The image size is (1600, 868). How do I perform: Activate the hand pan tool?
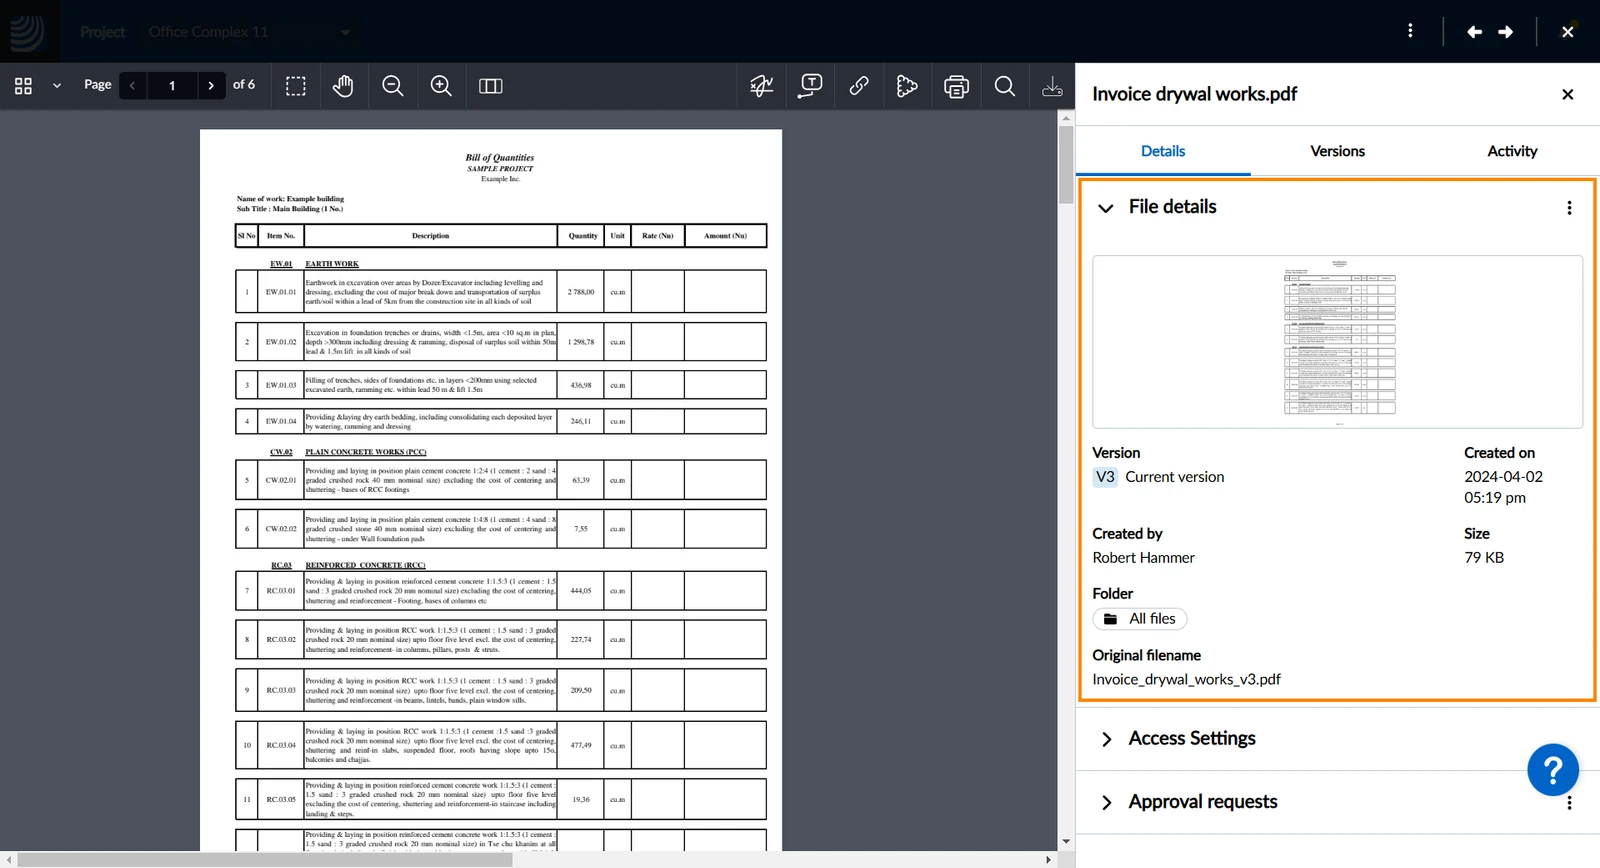[343, 86]
